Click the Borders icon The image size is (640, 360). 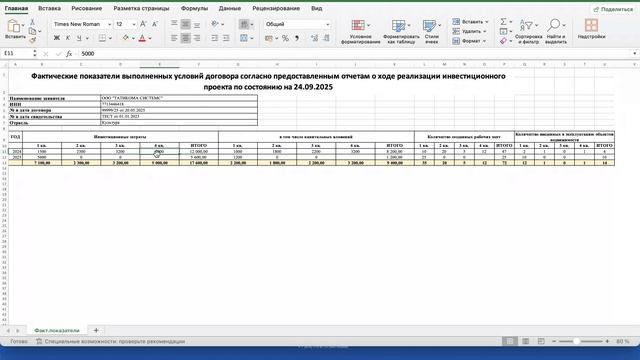[102, 38]
